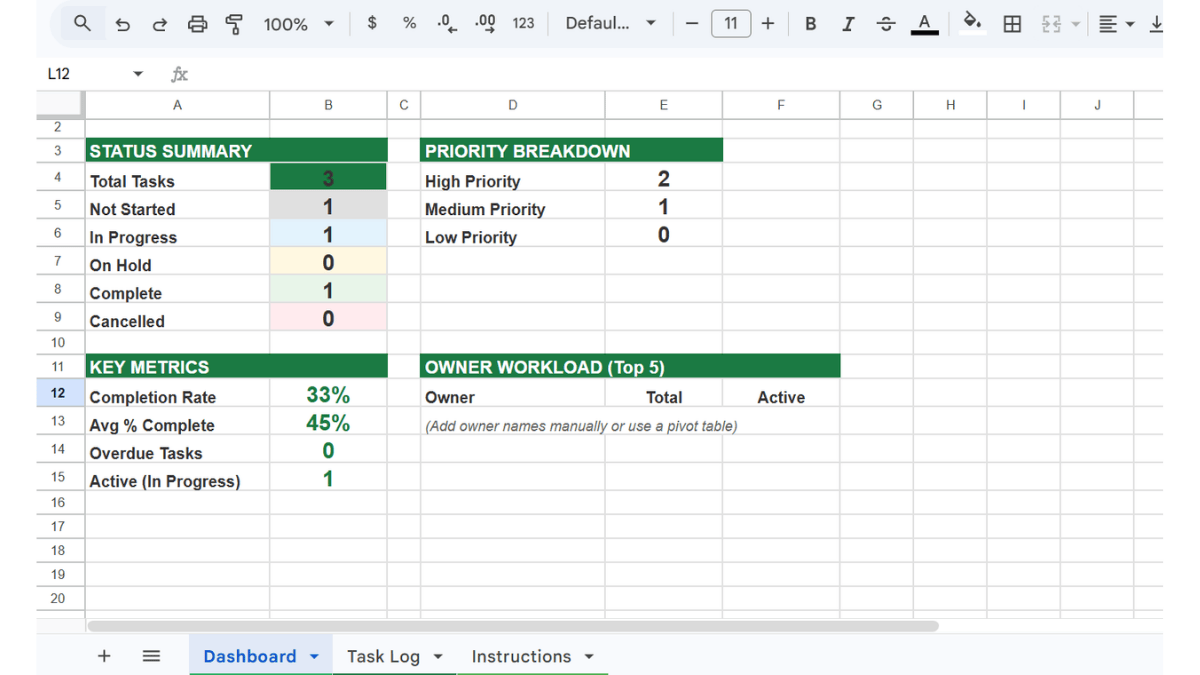
Task: Toggle italic formatting
Action: 848,22
